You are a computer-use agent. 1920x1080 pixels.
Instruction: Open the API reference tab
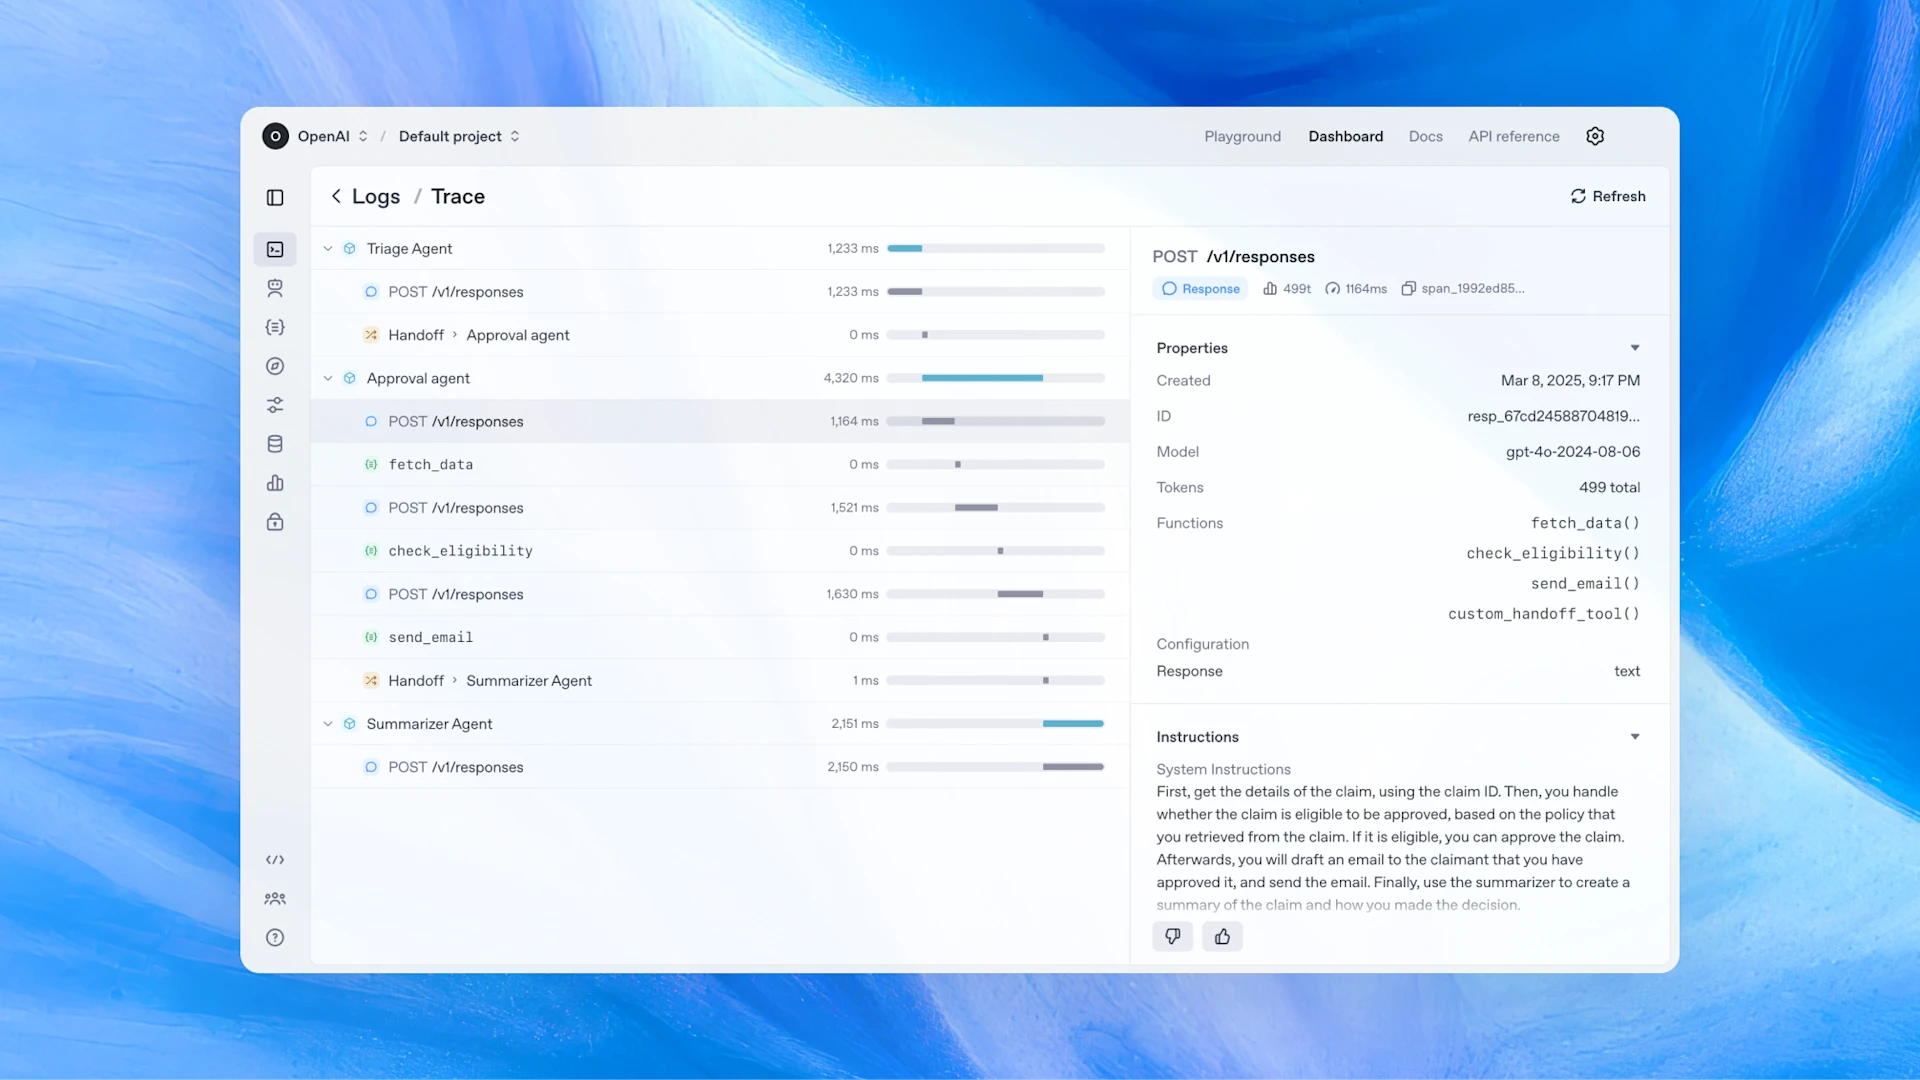pos(1513,136)
